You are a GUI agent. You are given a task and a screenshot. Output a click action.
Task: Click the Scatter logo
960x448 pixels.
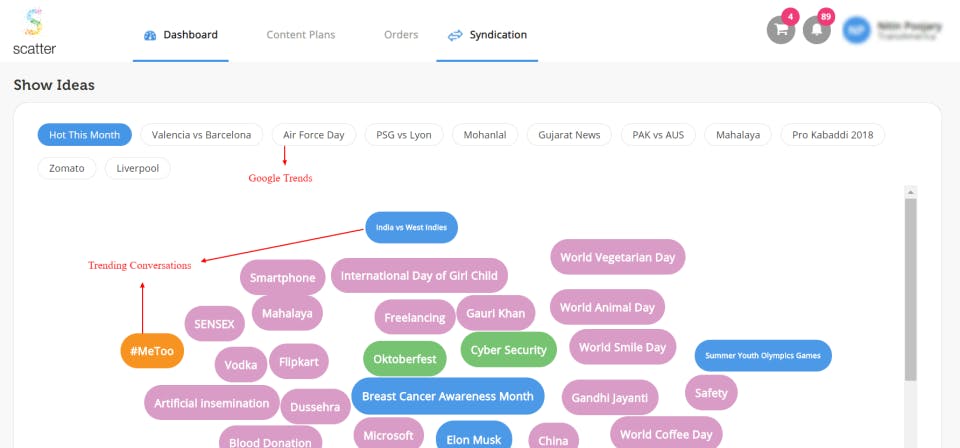[x=35, y=31]
